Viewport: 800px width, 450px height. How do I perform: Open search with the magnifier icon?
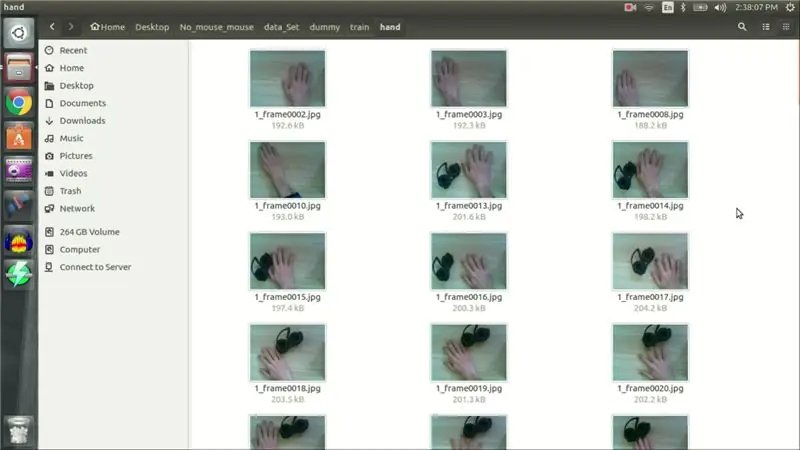742,27
